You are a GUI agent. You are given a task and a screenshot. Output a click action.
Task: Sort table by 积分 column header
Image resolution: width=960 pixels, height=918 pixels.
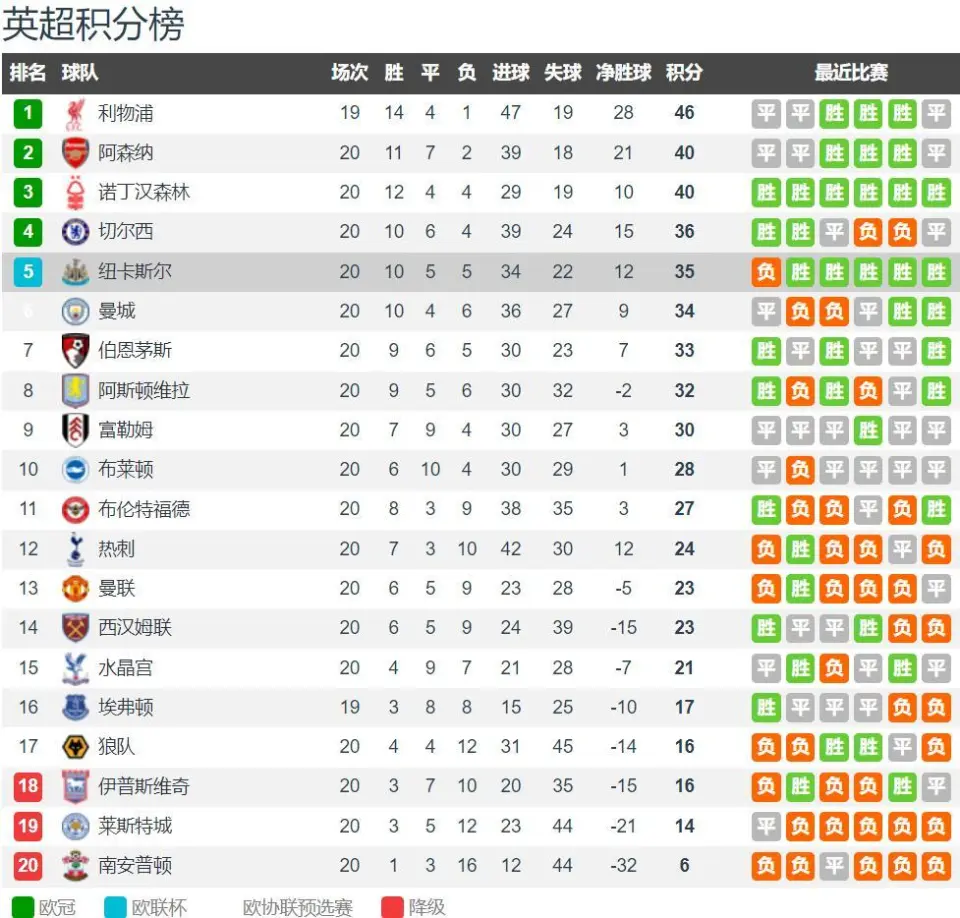point(684,73)
